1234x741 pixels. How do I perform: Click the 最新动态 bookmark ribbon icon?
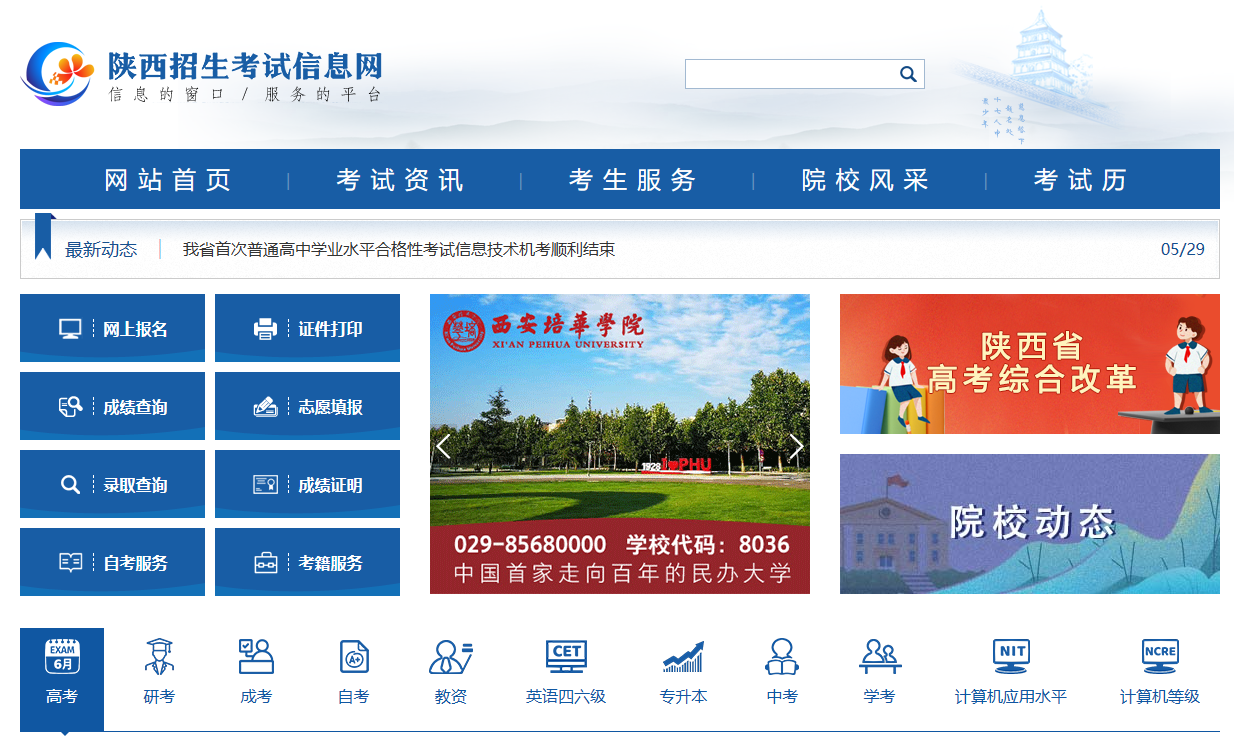click(43, 237)
